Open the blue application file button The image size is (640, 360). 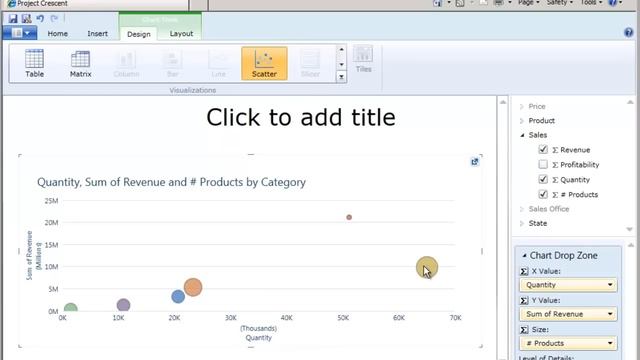click(x=20, y=33)
